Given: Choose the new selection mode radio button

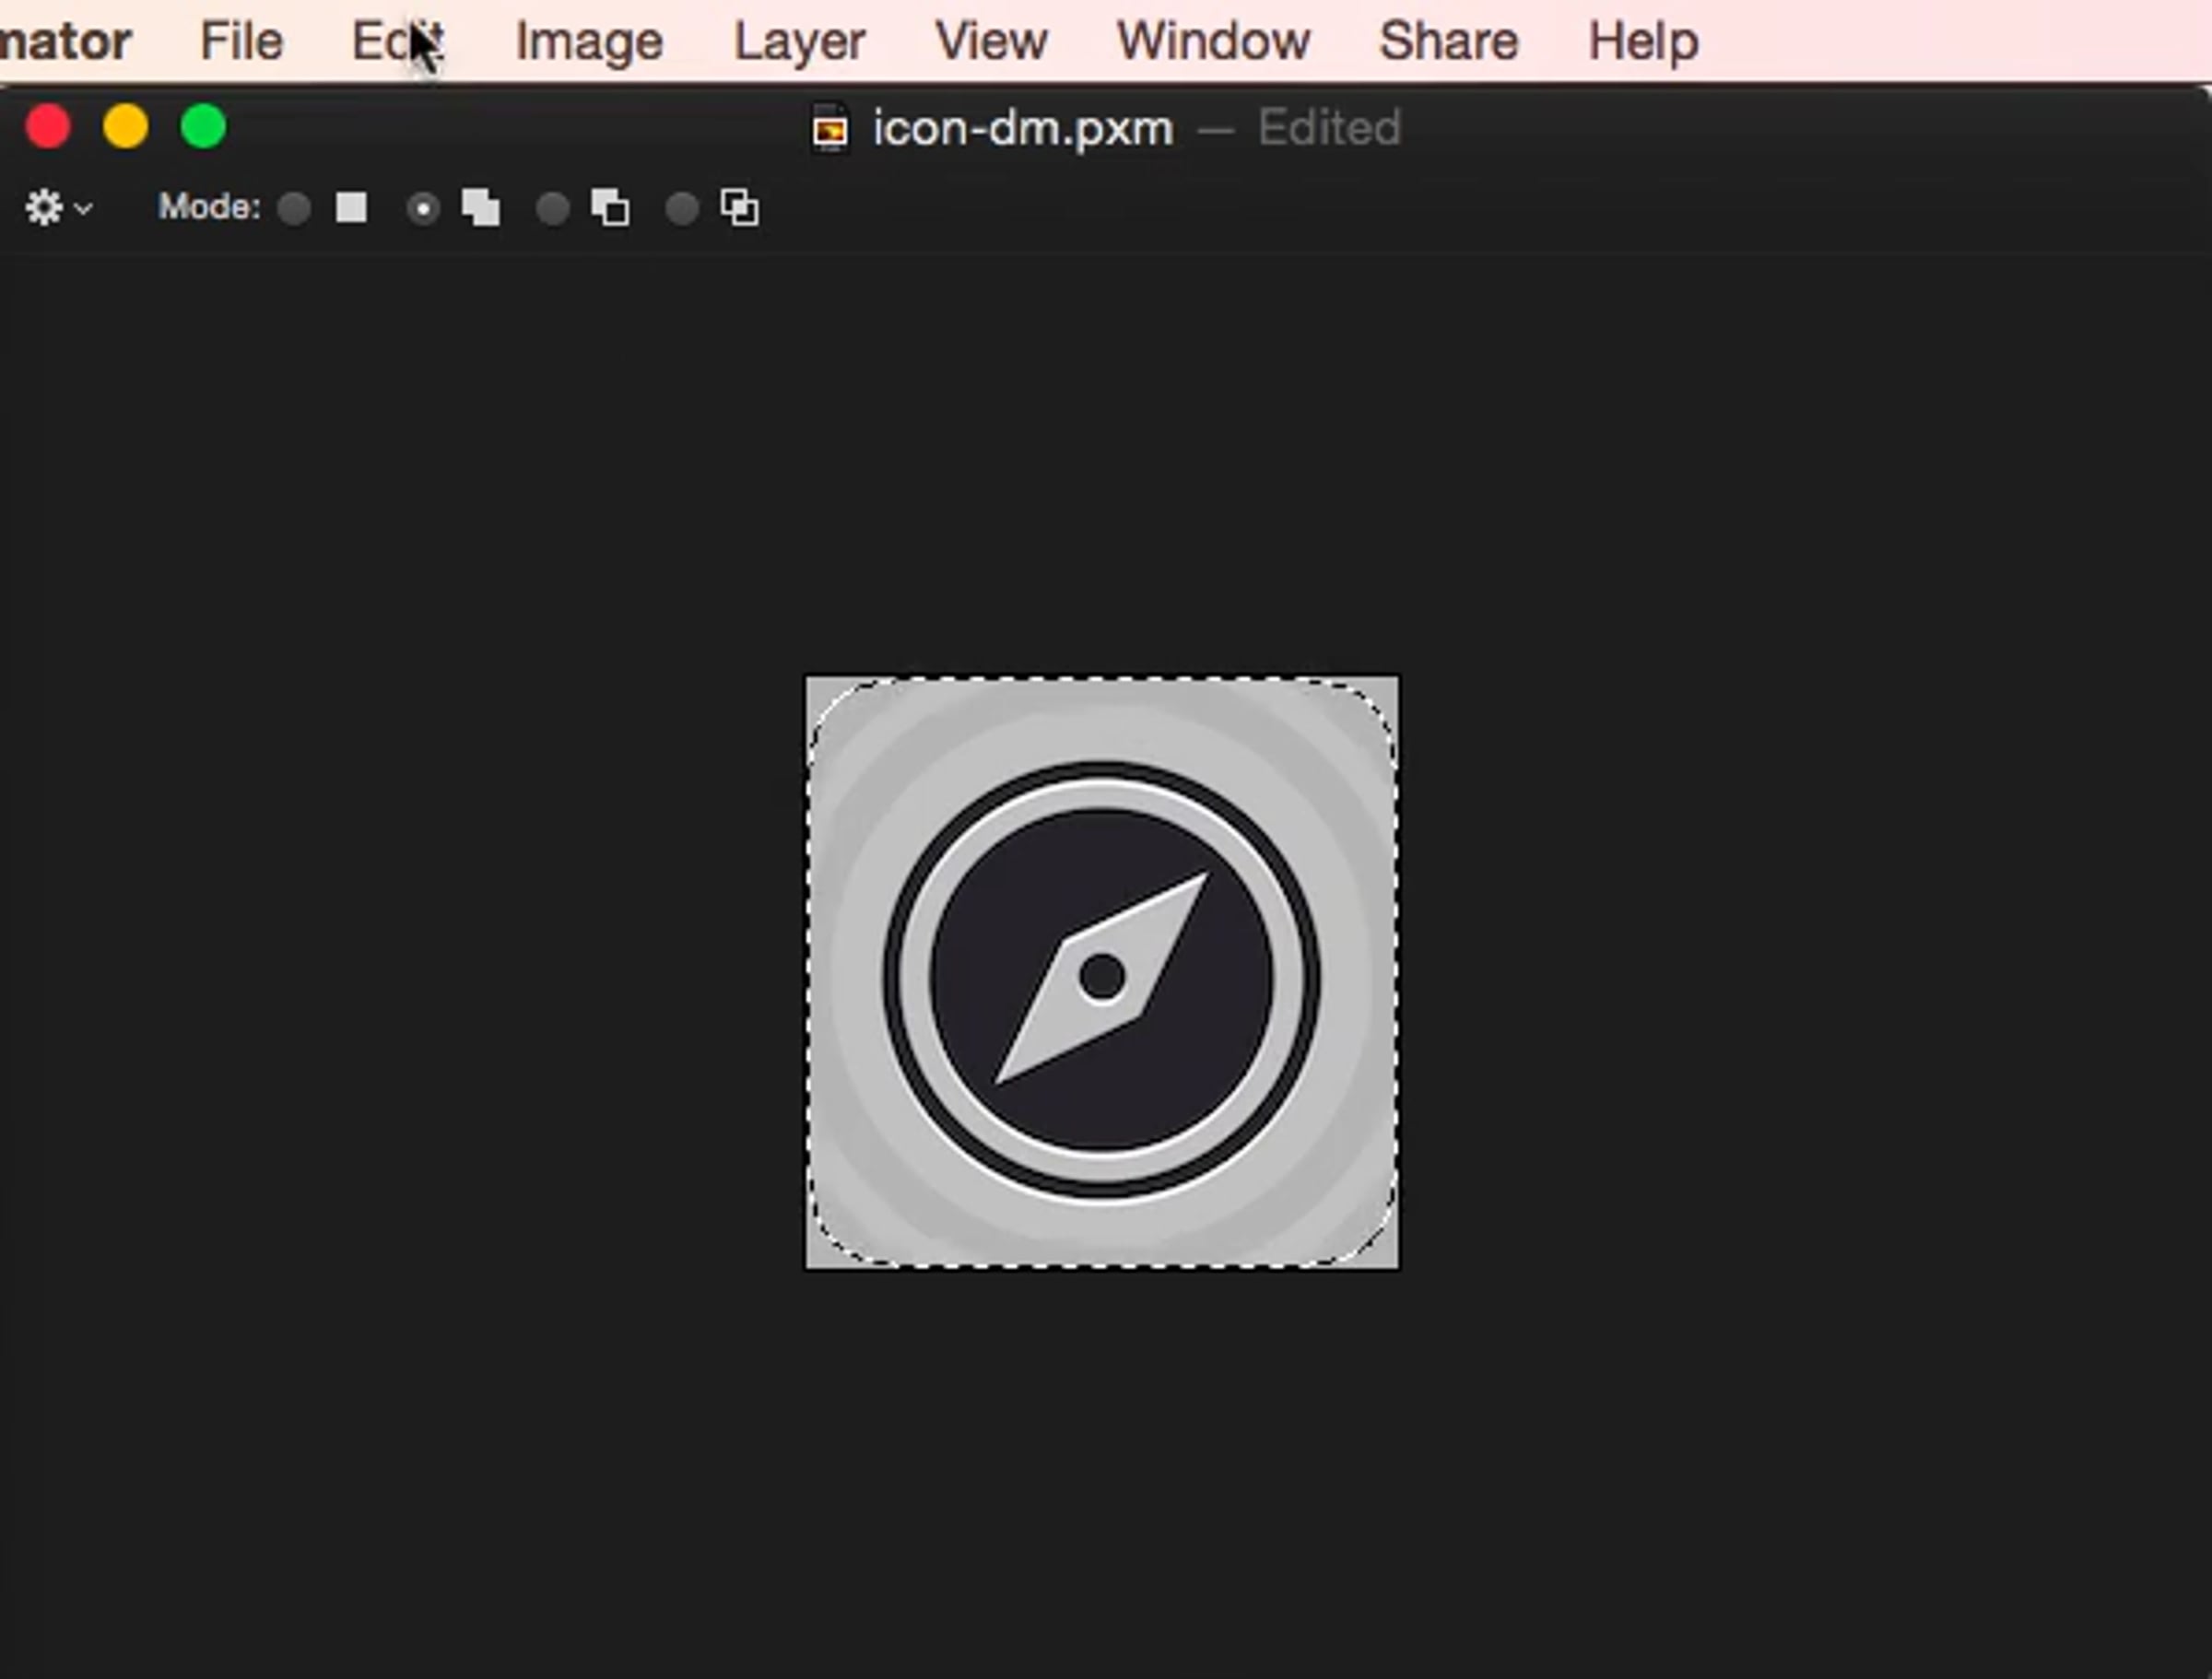Looking at the screenshot, I should pos(294,209).
